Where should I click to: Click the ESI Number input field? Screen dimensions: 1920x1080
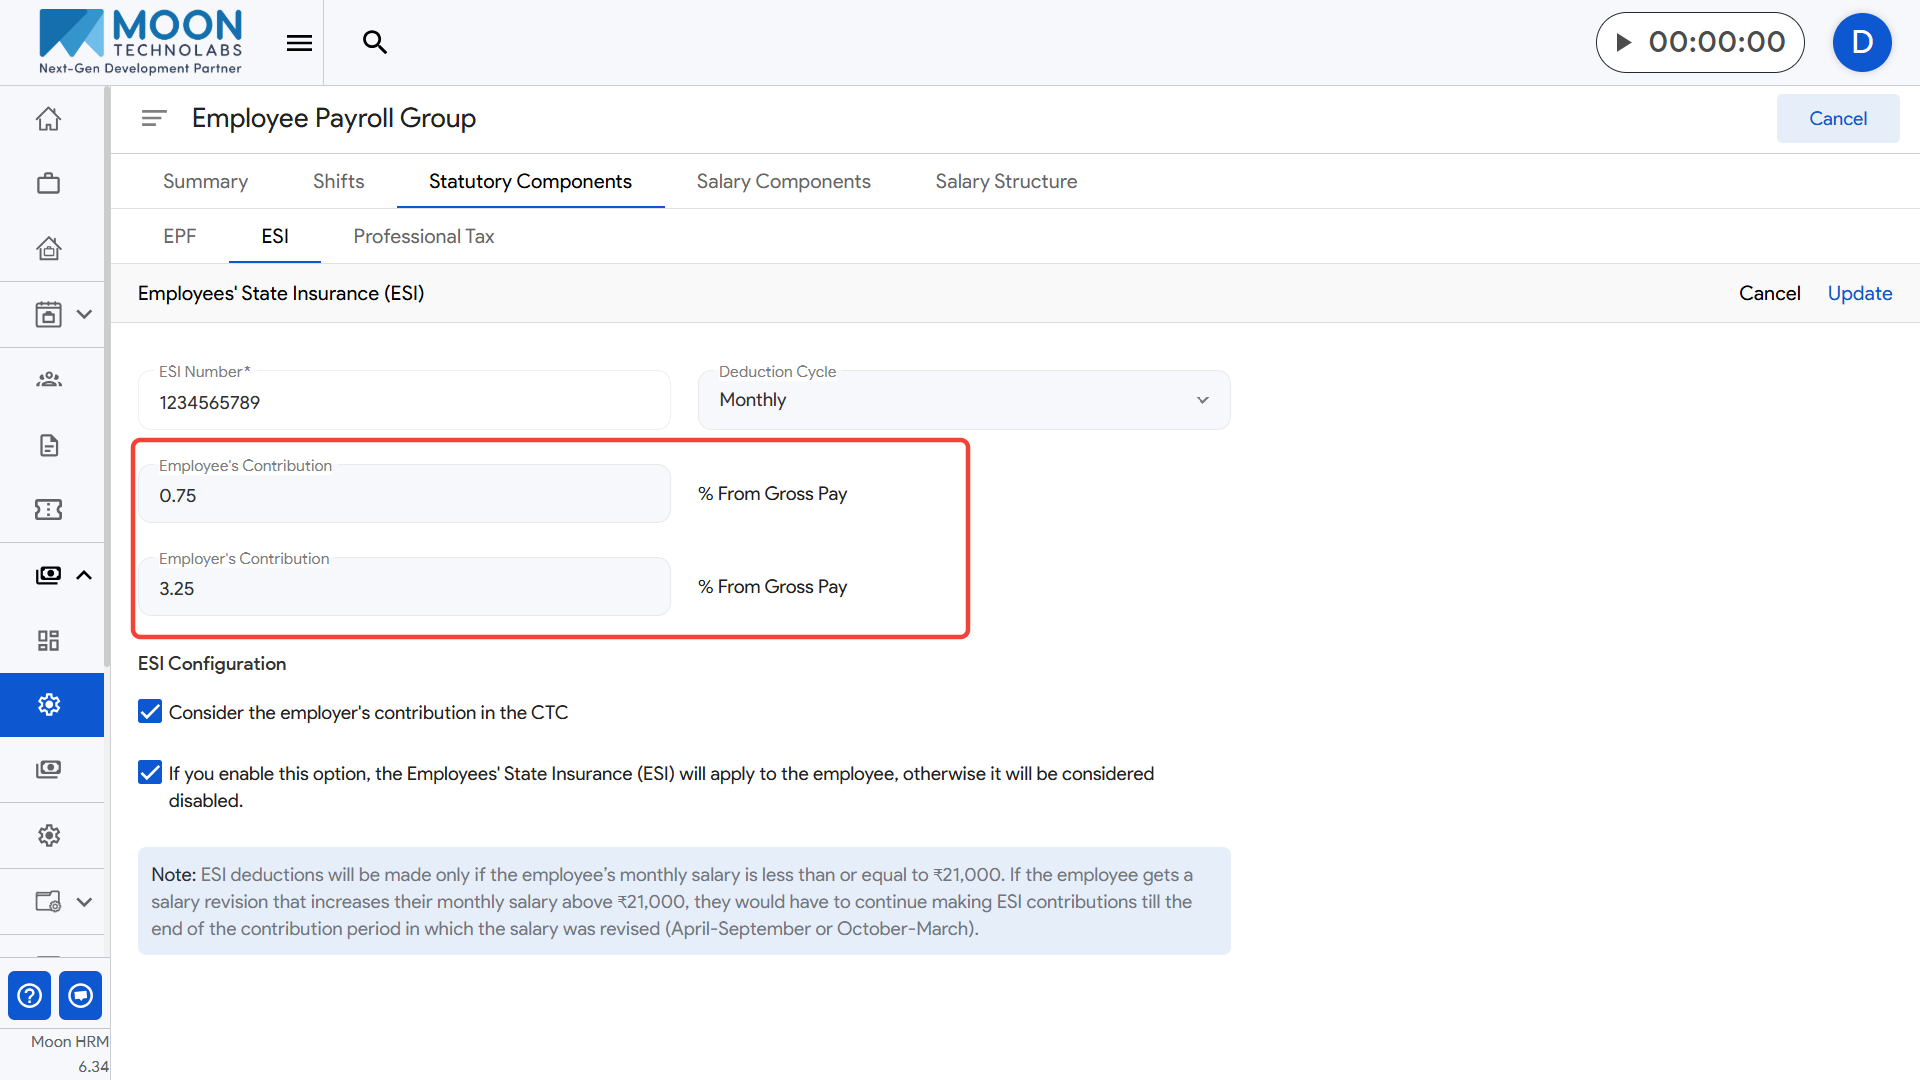click(404, 402)
